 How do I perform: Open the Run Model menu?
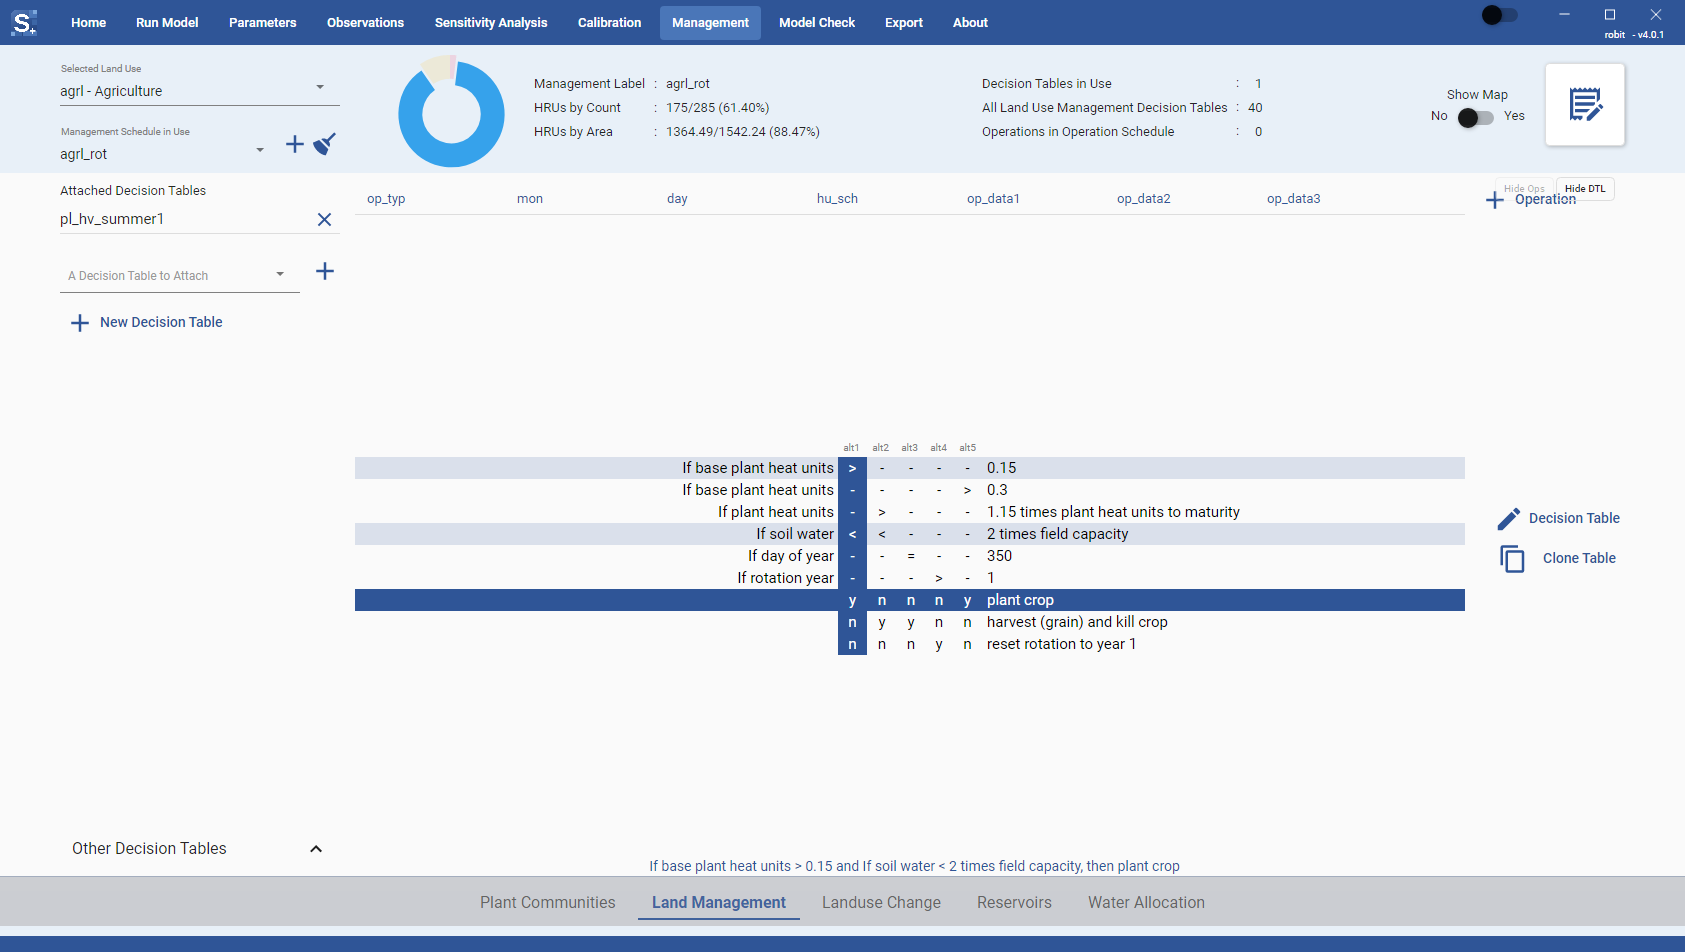[x=167, y=23]
